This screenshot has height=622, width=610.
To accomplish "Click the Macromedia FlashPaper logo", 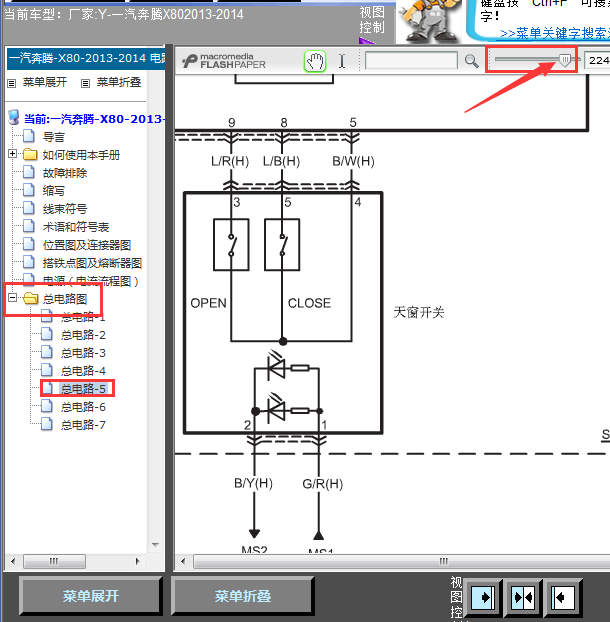I will pyautogui.click(x=224, y=61).
